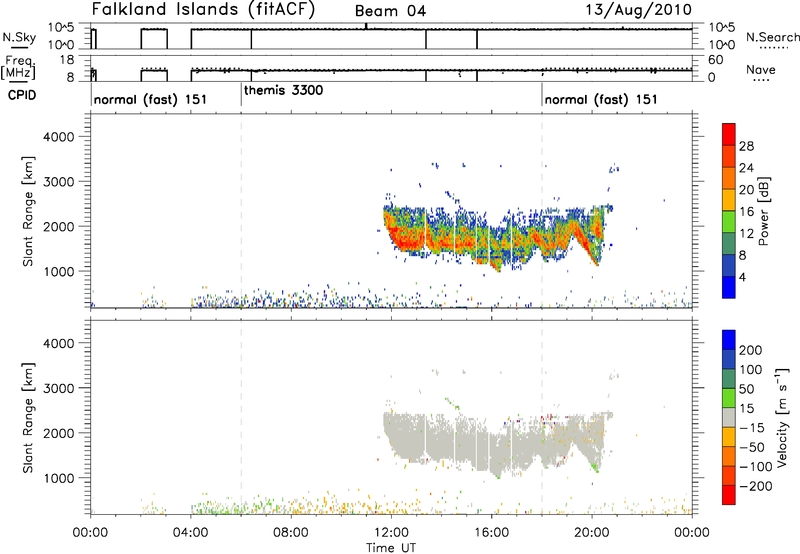Click 'Slant Range [km]' label of power panel

(28, 211)
